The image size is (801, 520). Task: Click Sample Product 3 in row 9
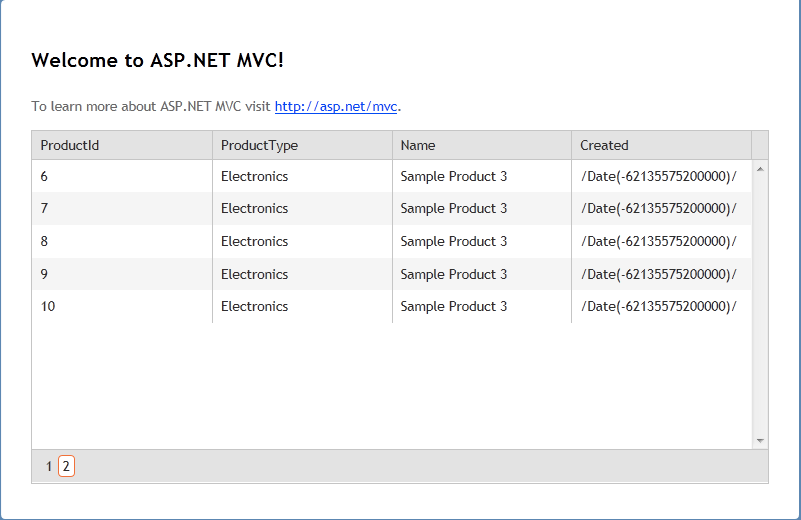454,274
